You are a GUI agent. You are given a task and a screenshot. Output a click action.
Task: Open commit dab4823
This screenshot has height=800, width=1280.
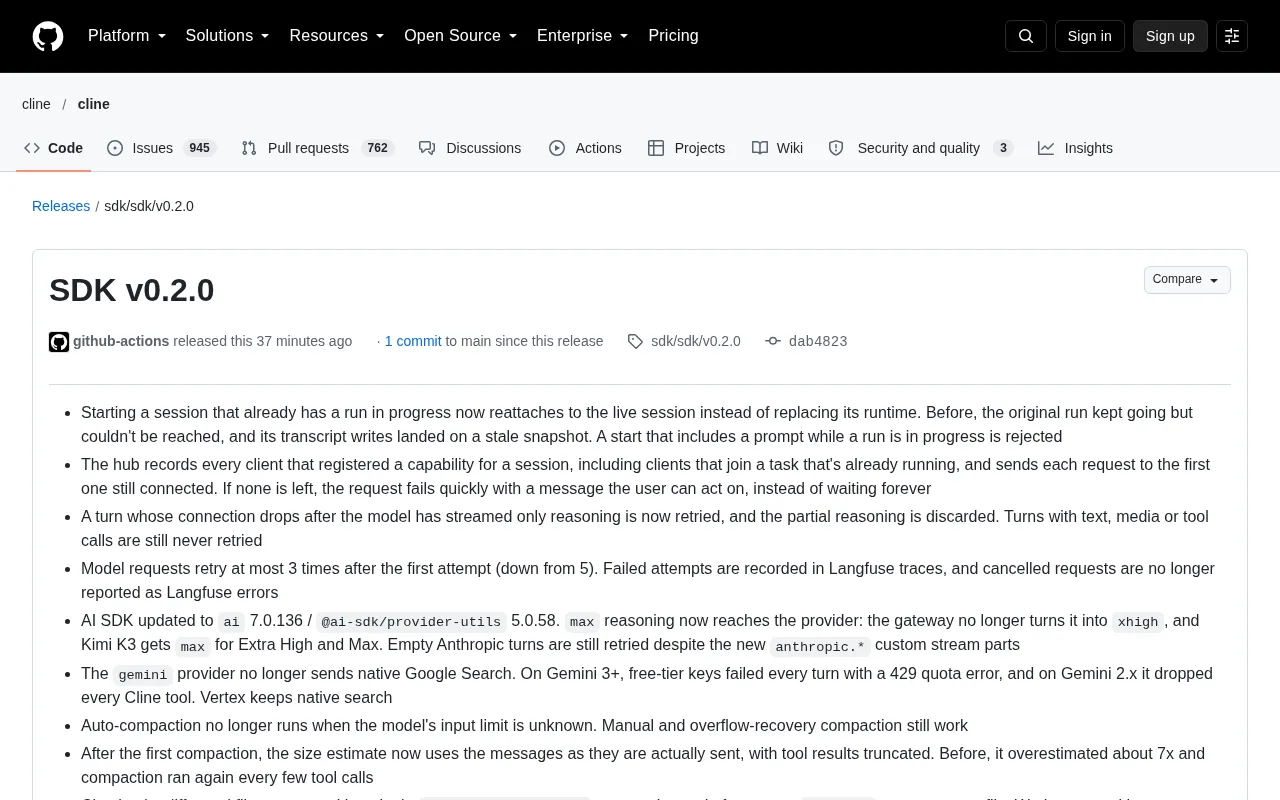point(818,342)
